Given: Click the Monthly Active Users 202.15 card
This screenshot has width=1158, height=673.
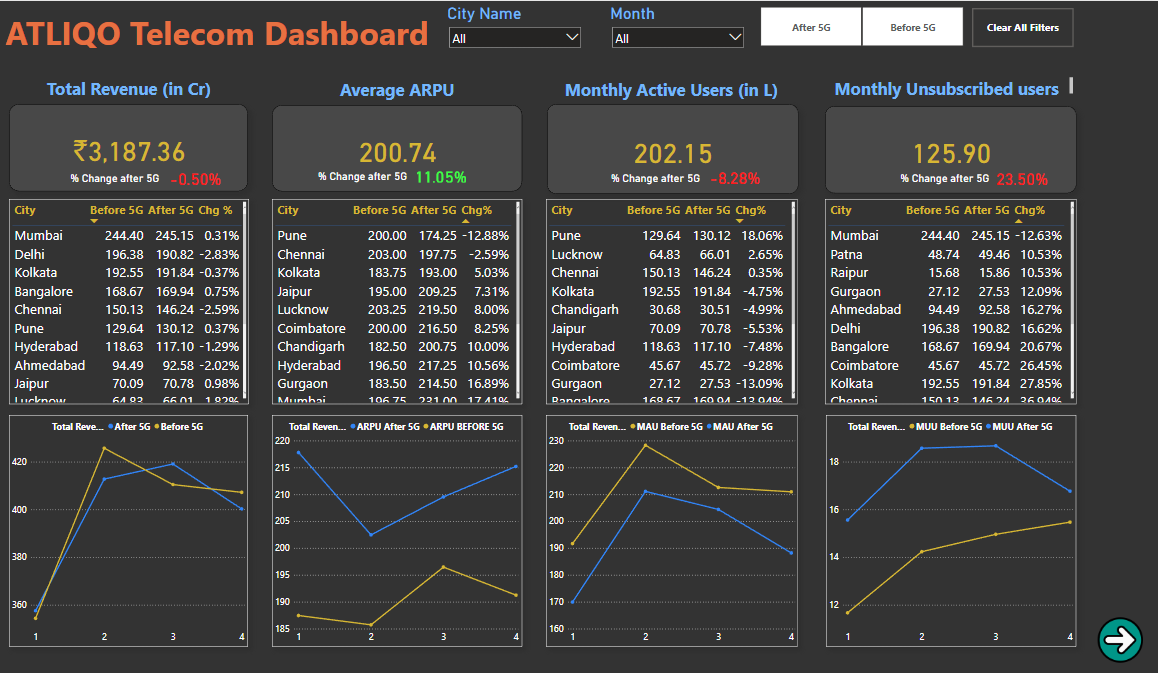Looking at the screenshot, I should pos(672,150).
